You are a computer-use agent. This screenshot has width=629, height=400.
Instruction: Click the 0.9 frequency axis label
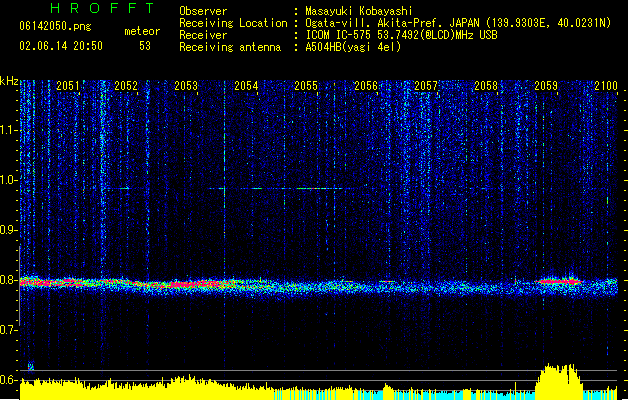coord(9,230)
